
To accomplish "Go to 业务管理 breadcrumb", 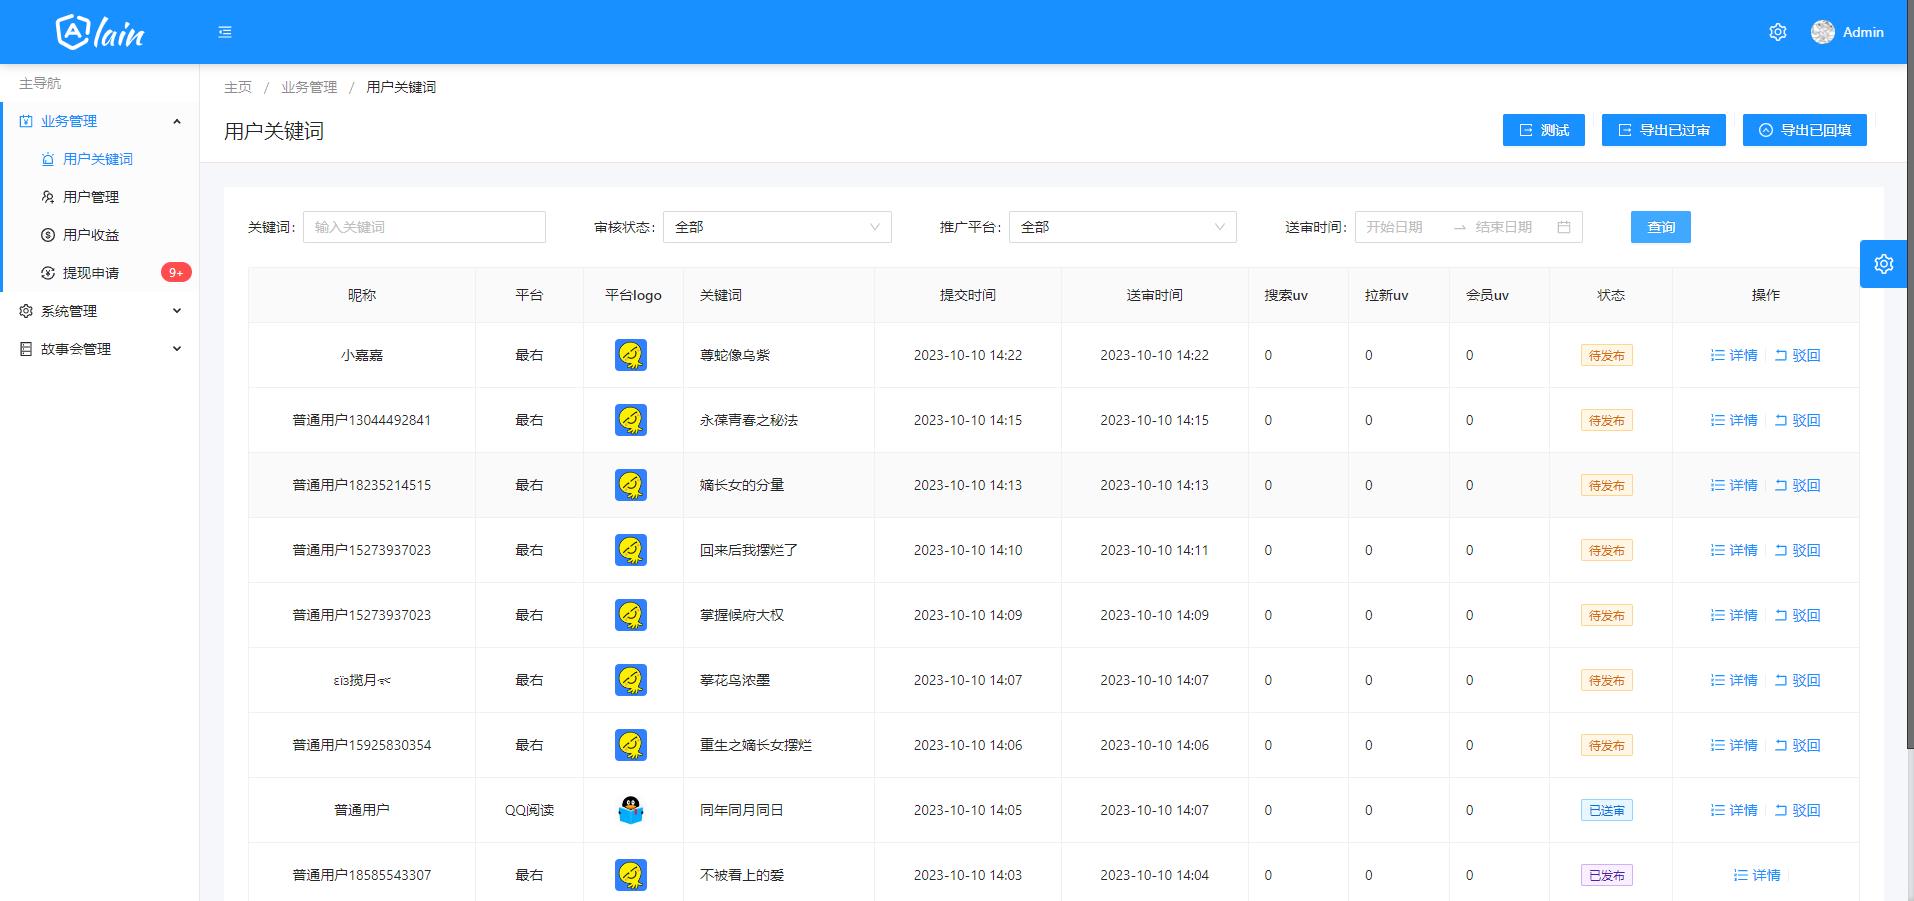I will (309, 87).
